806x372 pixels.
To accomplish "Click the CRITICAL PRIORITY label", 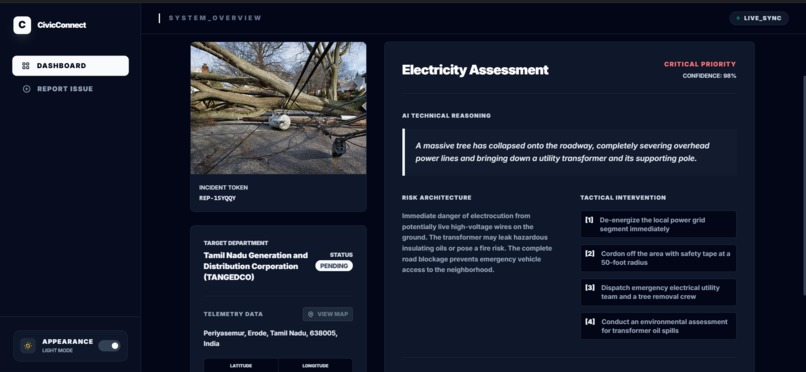I will 700,64.
